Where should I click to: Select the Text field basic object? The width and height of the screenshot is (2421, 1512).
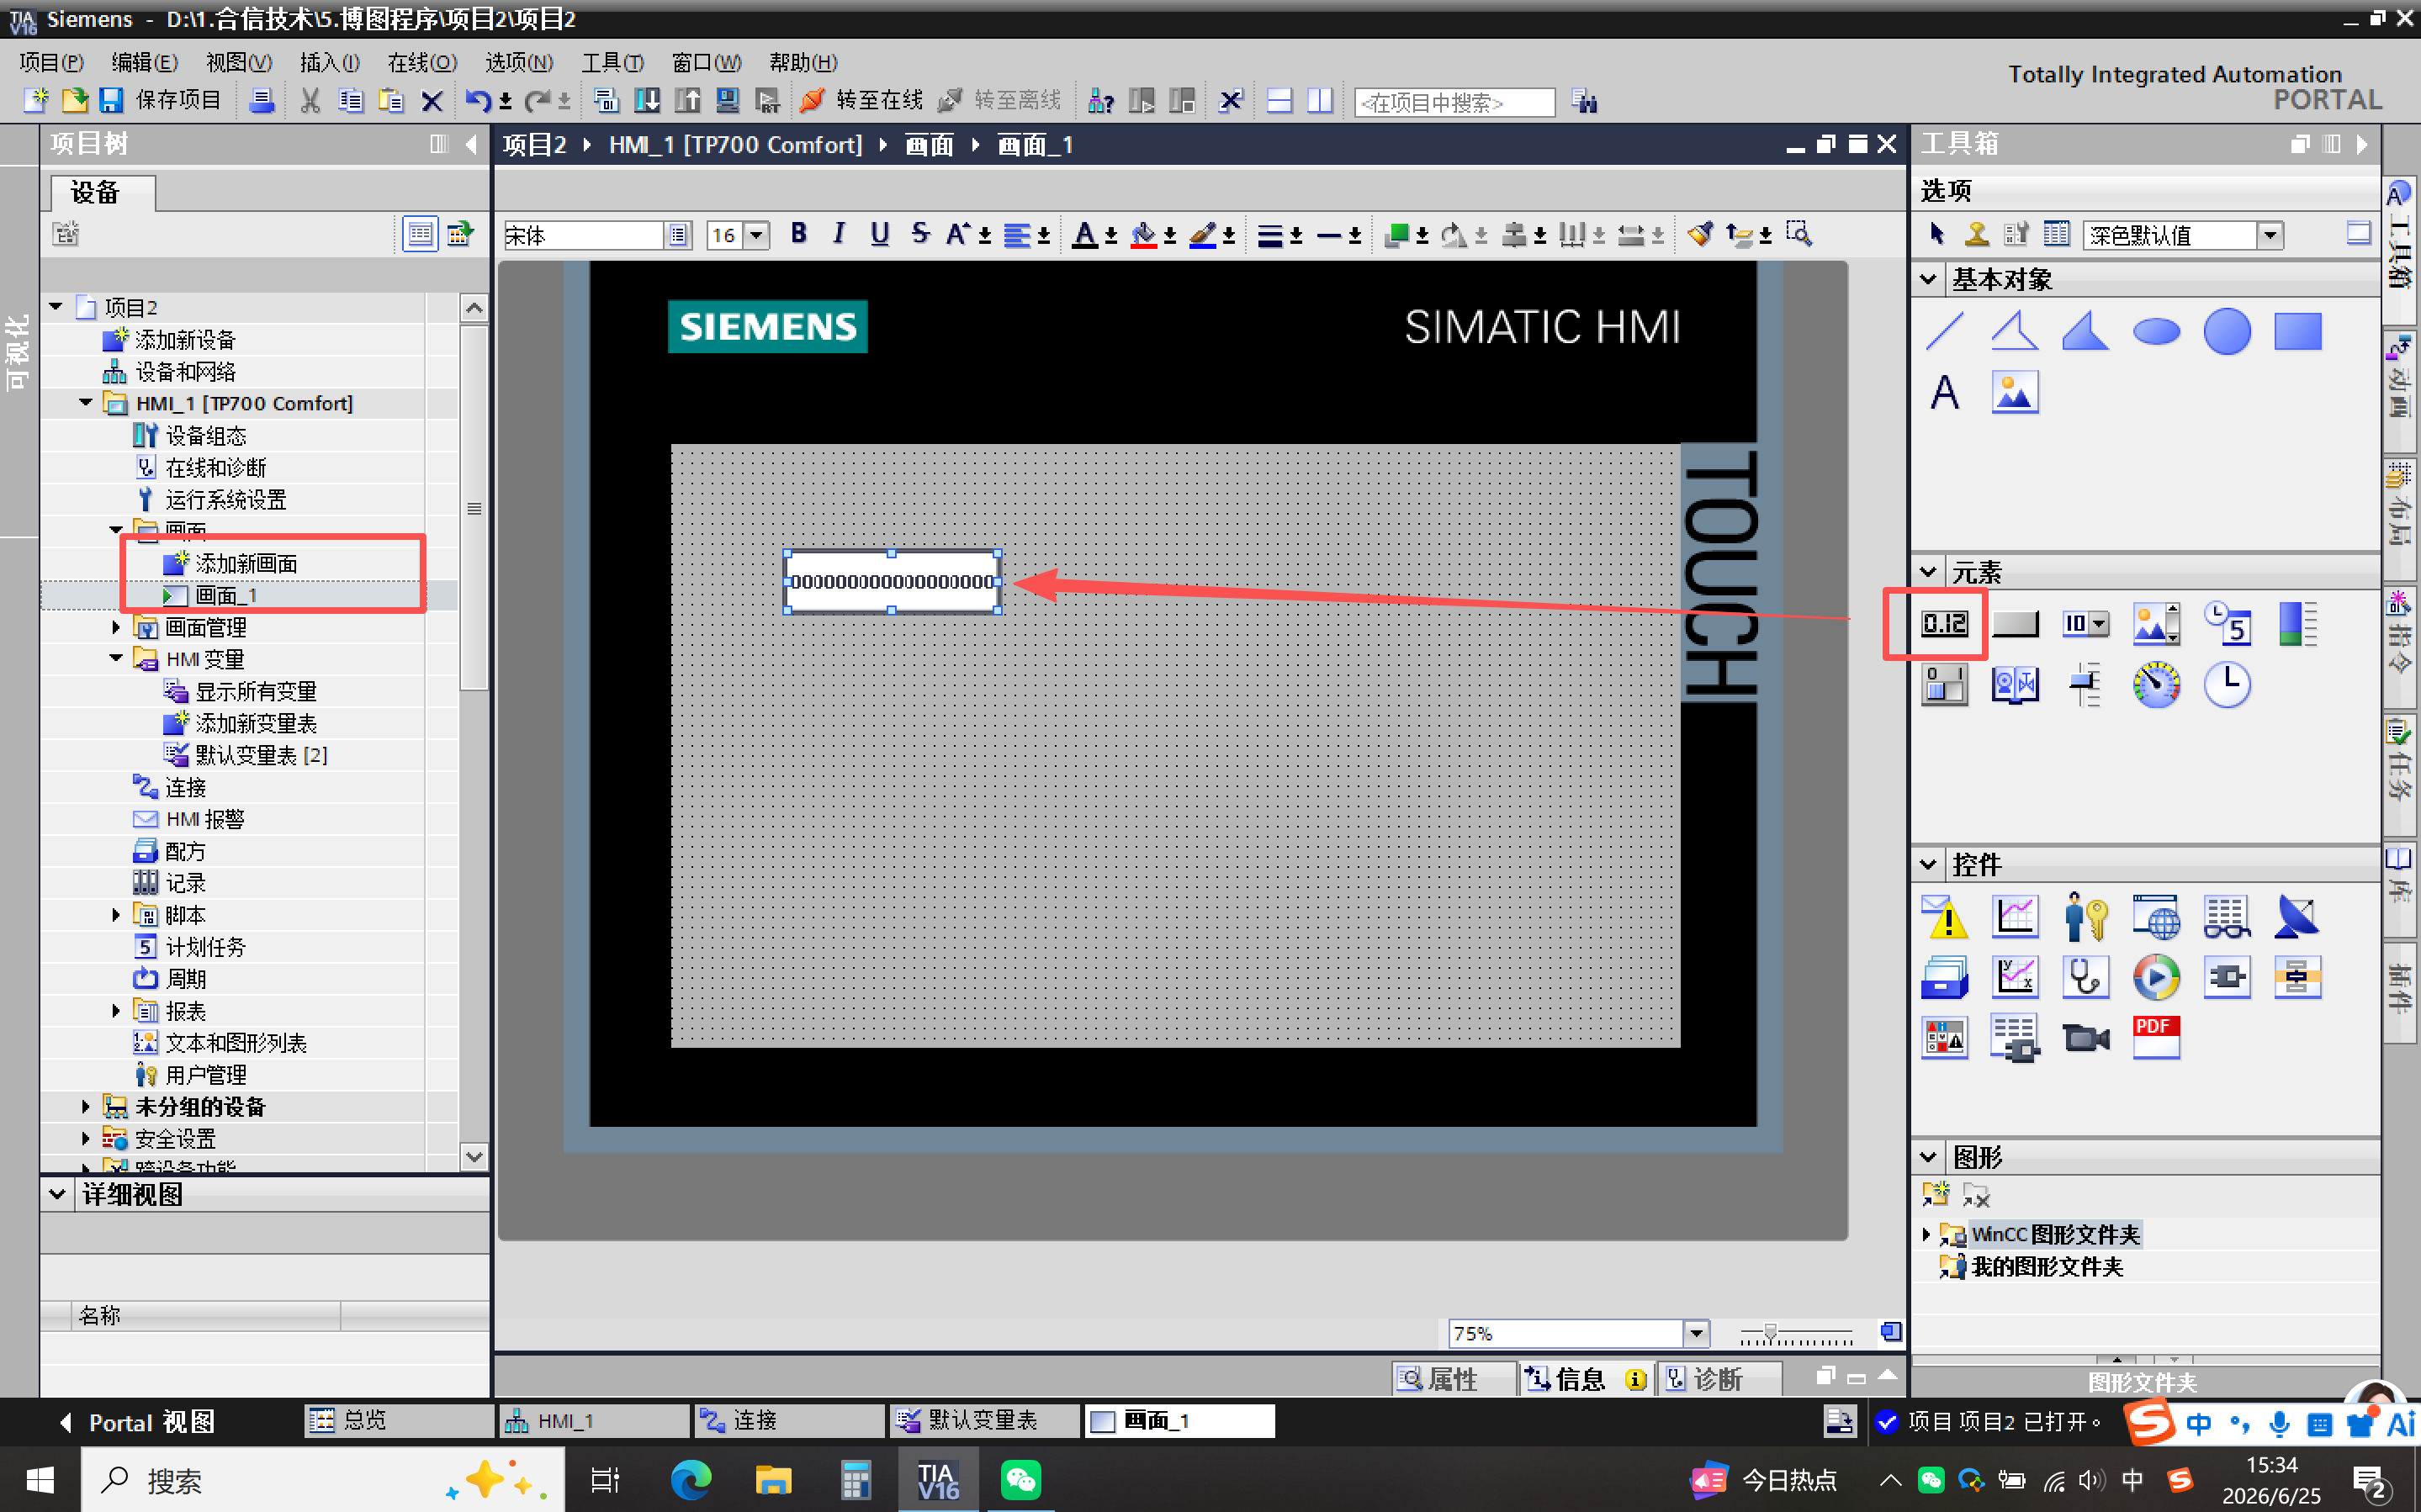(x=1944, y=392)
